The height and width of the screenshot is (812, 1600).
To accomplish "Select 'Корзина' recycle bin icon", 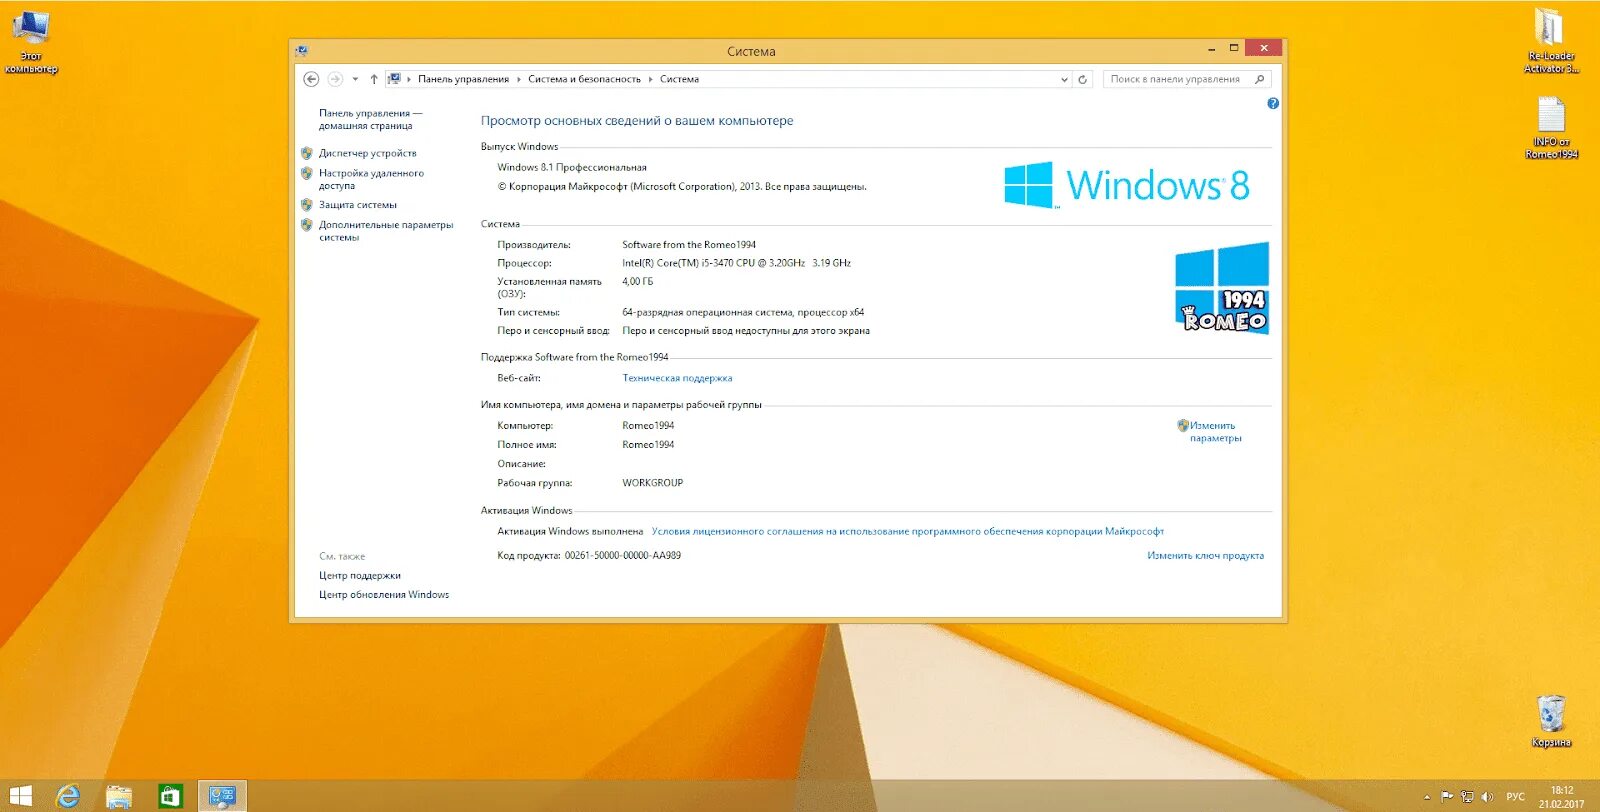I will click(x=1551, y=721).
